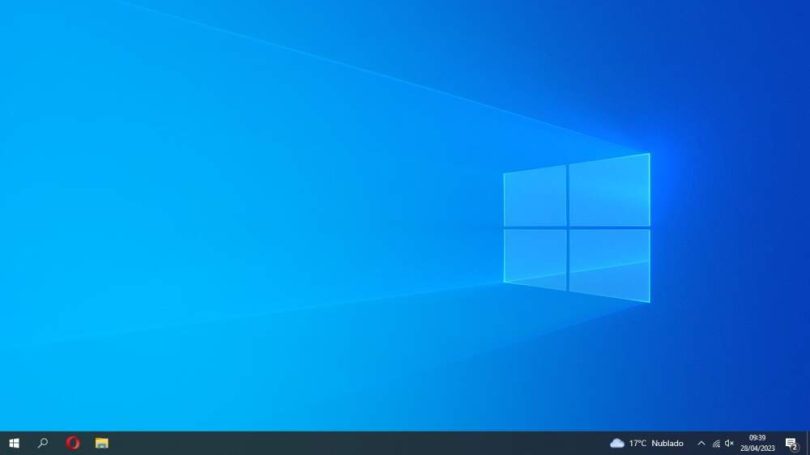Open the Windows Start menu
The height and width of the screenshot is (455, 810).
click(x=14, y=443)
